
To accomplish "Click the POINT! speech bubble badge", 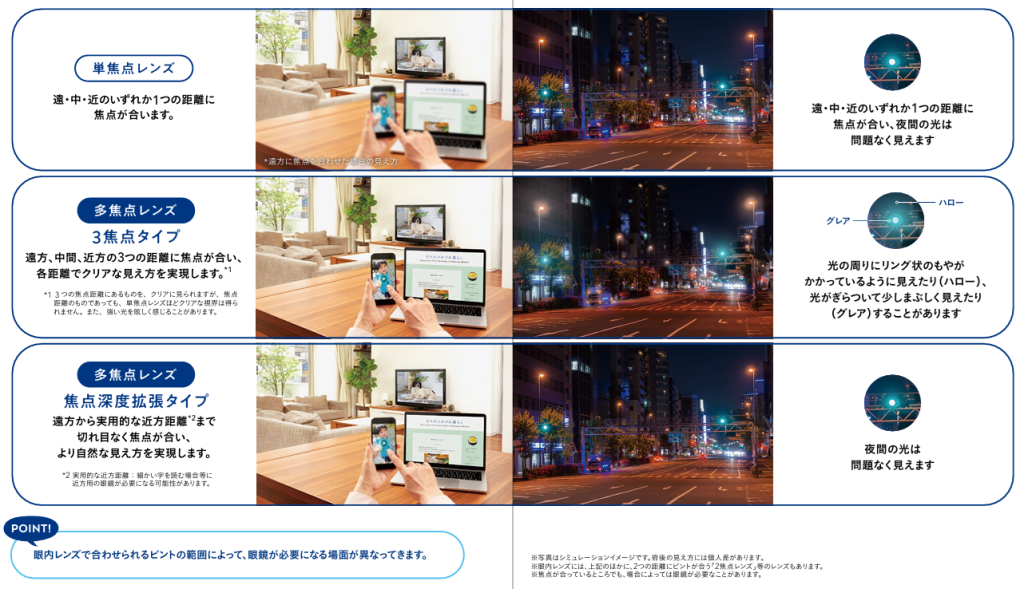I will pyautogui.click(x=31, y=528).
